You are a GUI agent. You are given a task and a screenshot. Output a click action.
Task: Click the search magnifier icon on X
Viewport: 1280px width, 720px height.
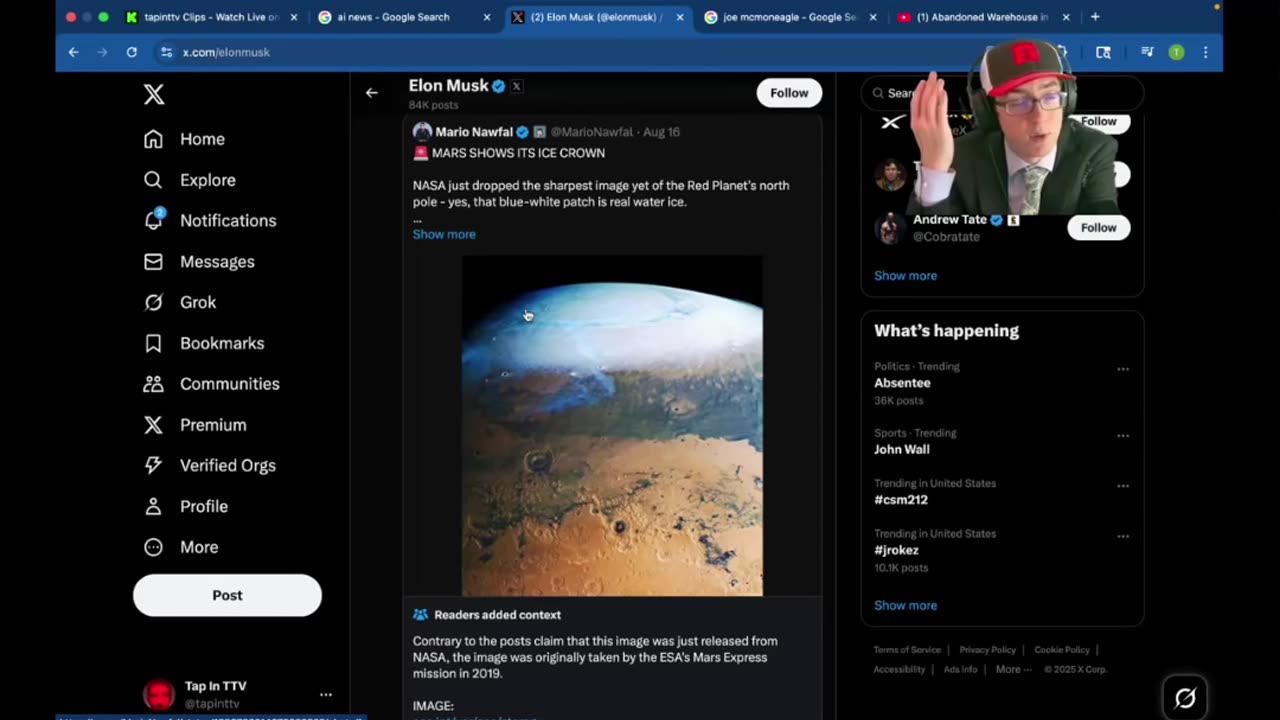click(878, 93)
